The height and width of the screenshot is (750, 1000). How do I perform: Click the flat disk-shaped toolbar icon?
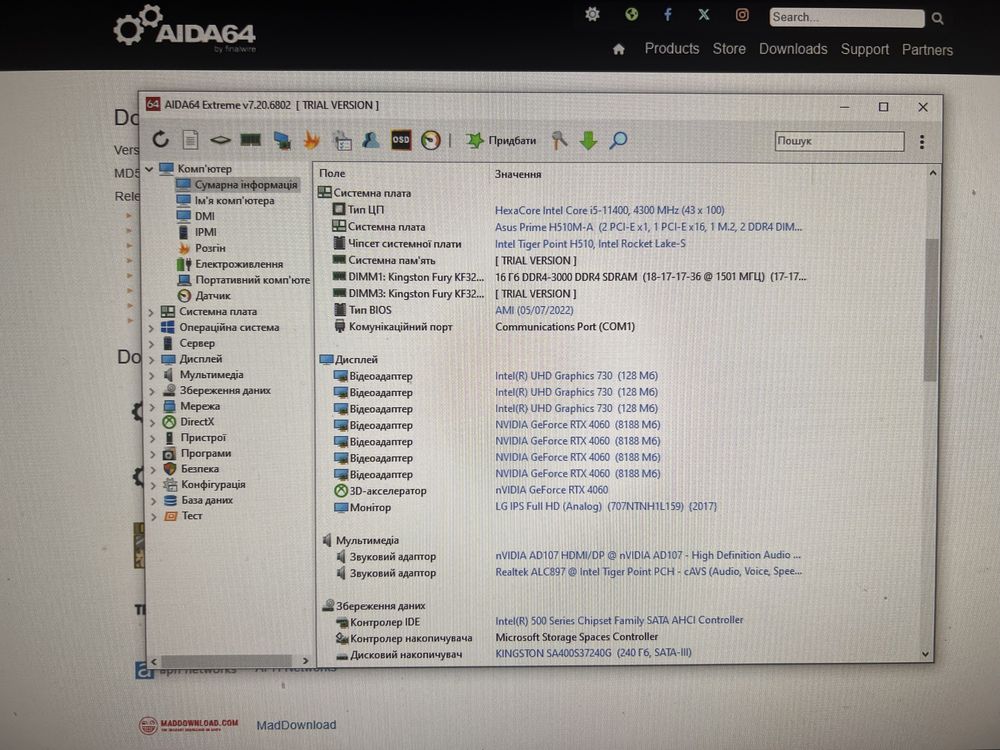220,140
